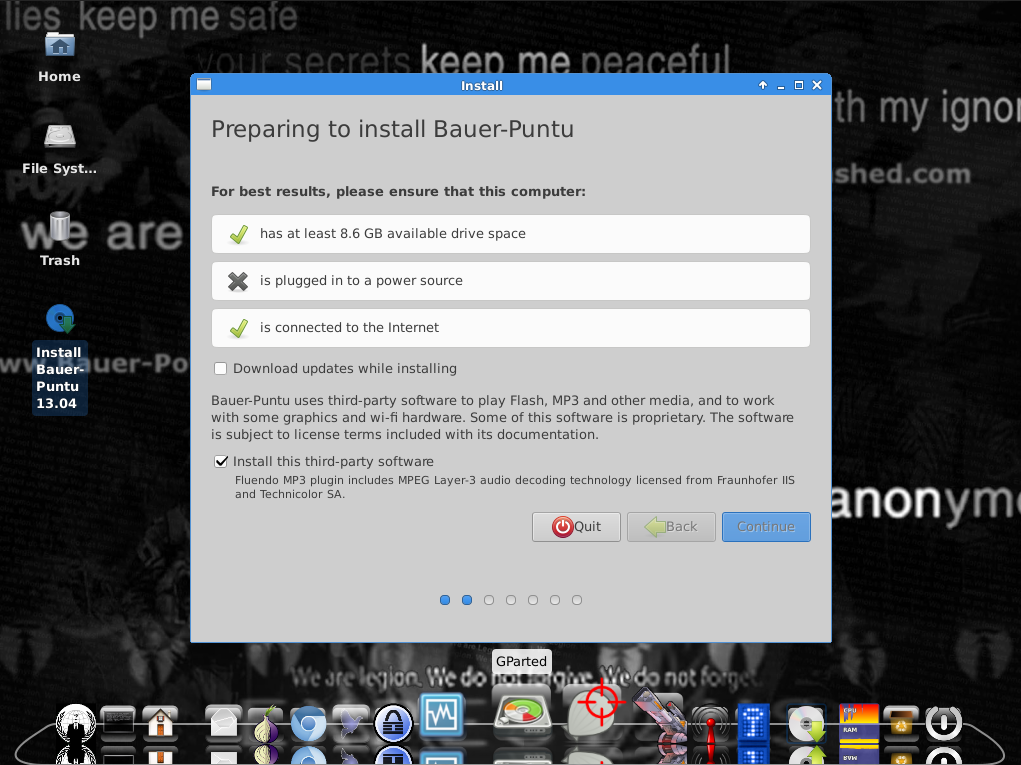Launch the disc installer icon in dock
The image size is (1021, 765).
807,724
